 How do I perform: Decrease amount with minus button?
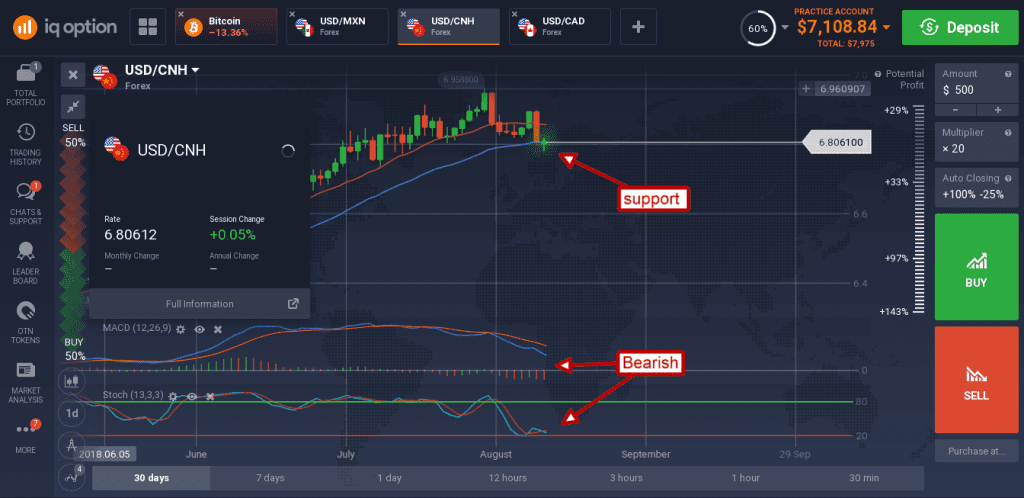point(955,110)
